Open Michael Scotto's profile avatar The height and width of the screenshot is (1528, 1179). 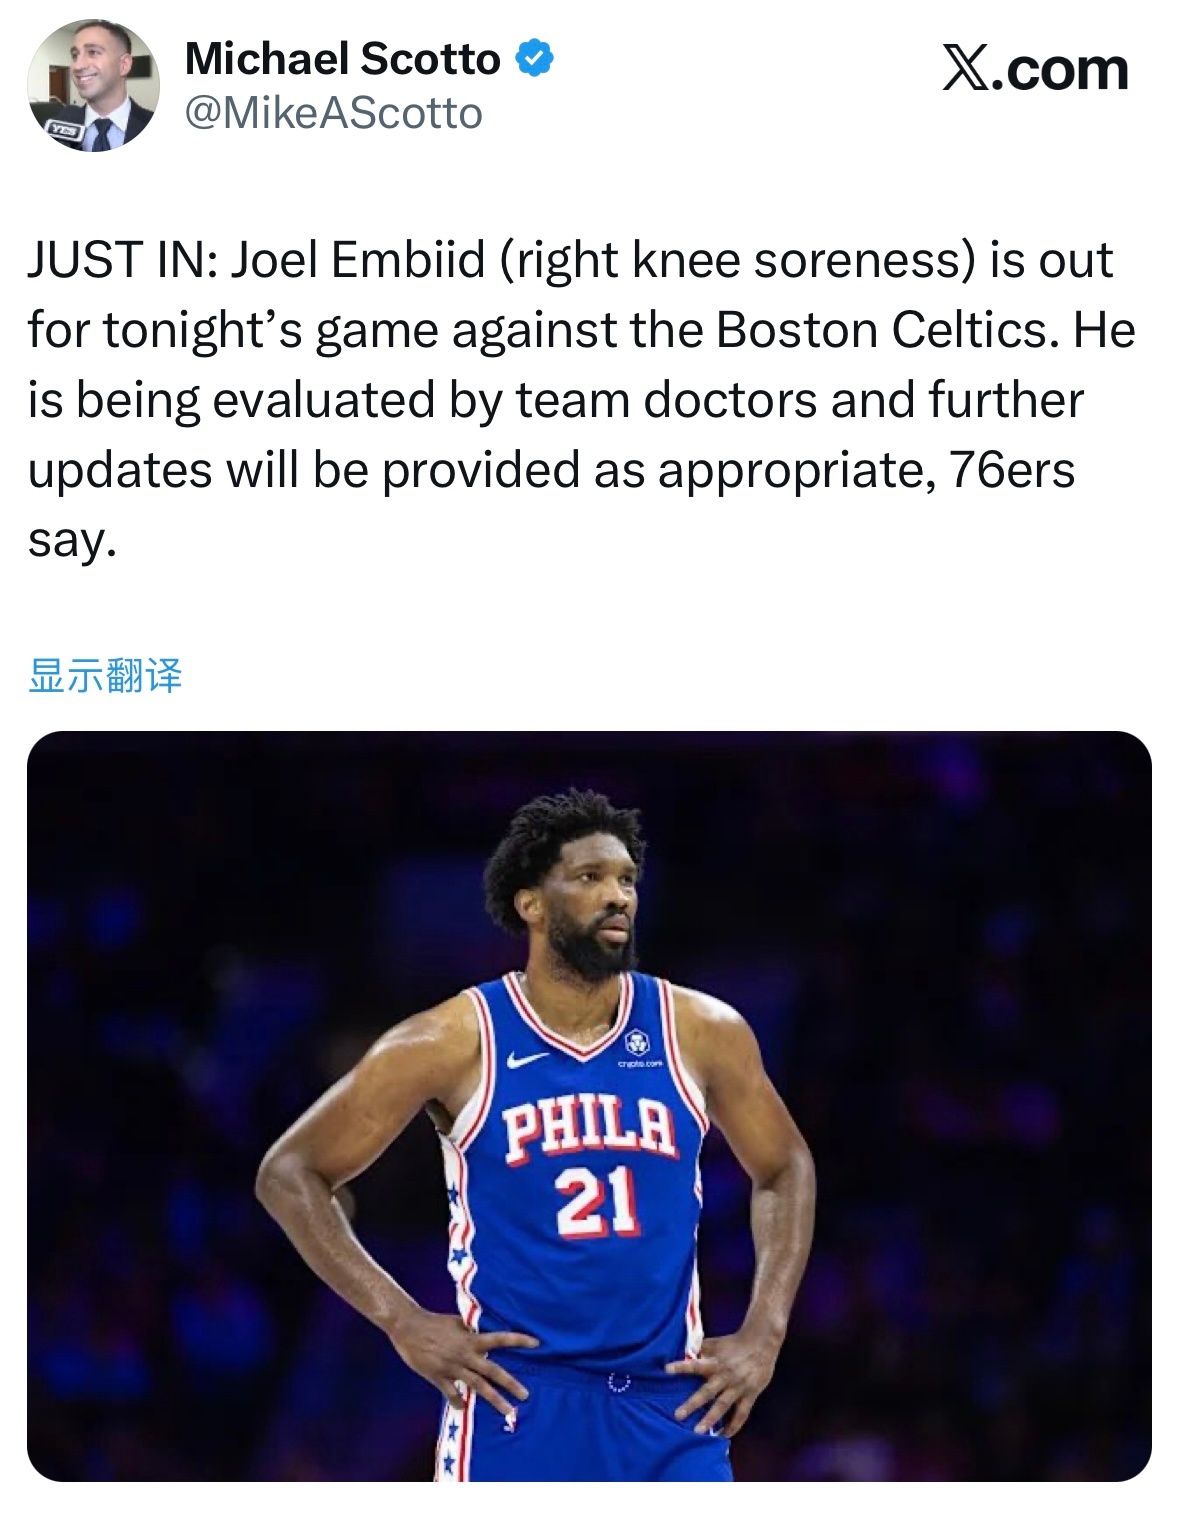point(92,86)
